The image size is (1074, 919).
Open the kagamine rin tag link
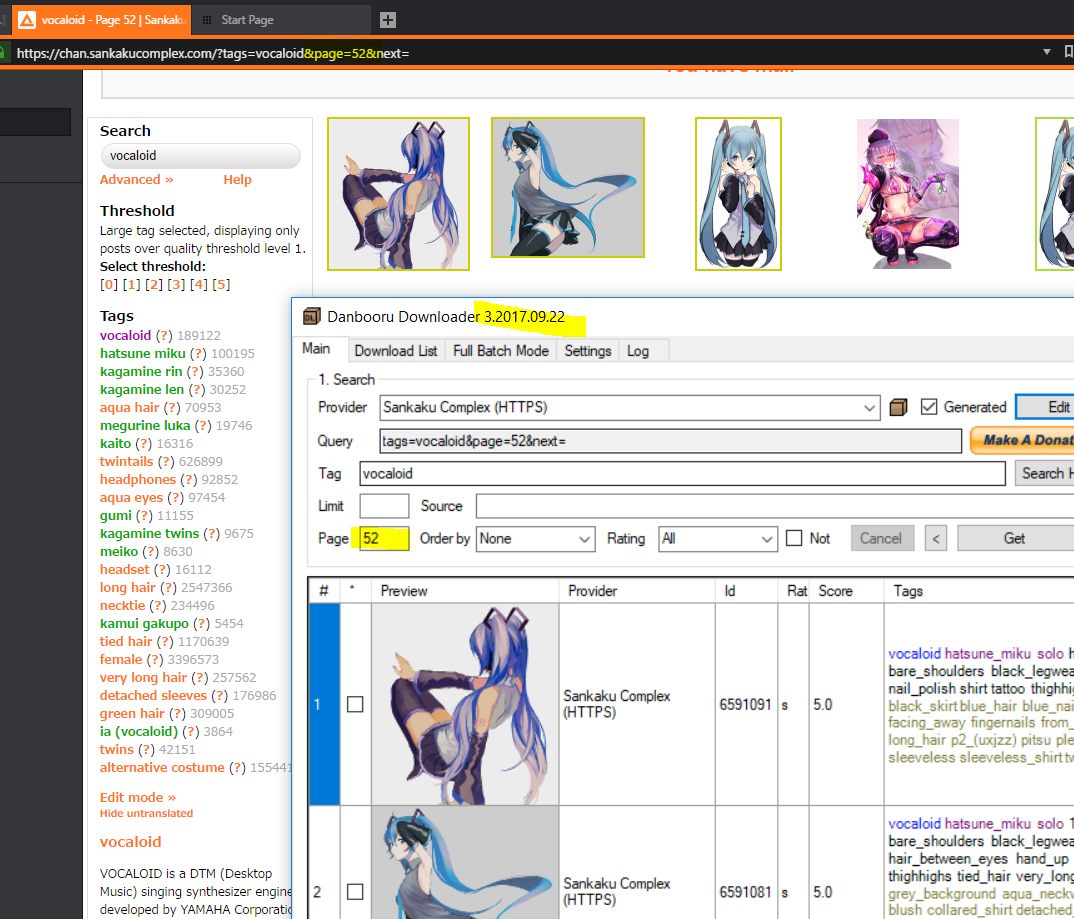point(141,371)
